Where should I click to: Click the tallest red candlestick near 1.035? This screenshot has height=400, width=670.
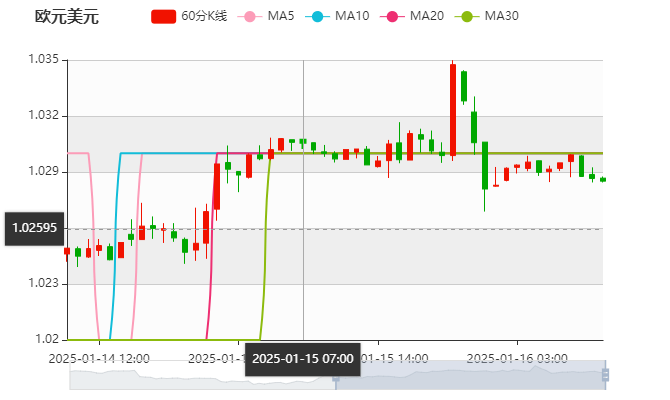[453, 109]
